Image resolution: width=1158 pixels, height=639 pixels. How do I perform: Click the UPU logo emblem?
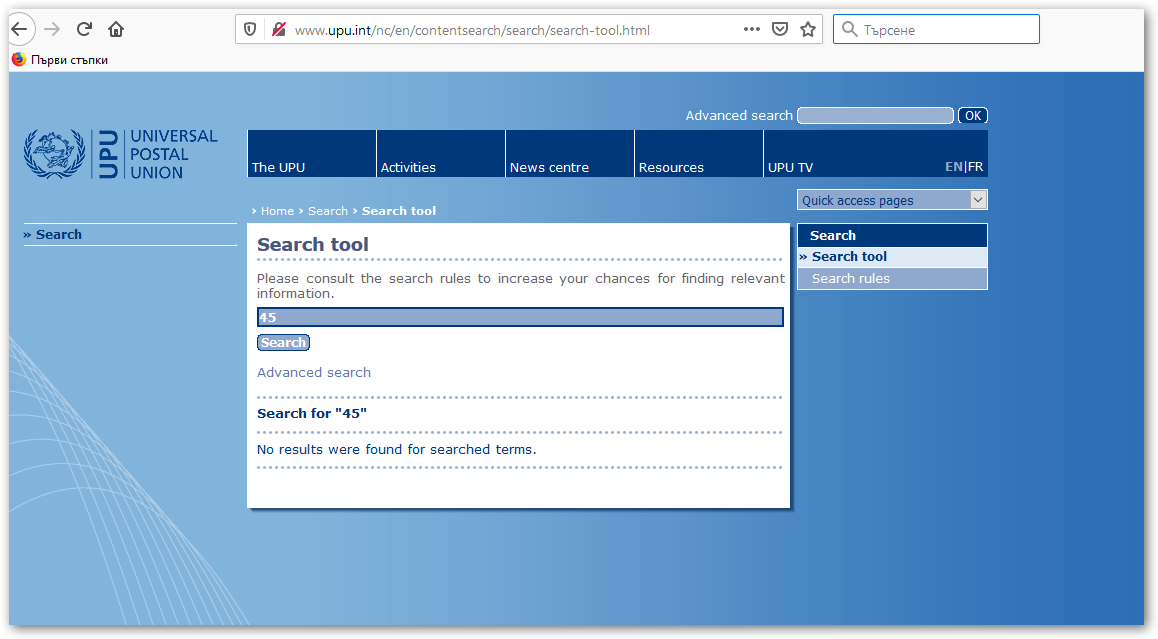(56, 154)
